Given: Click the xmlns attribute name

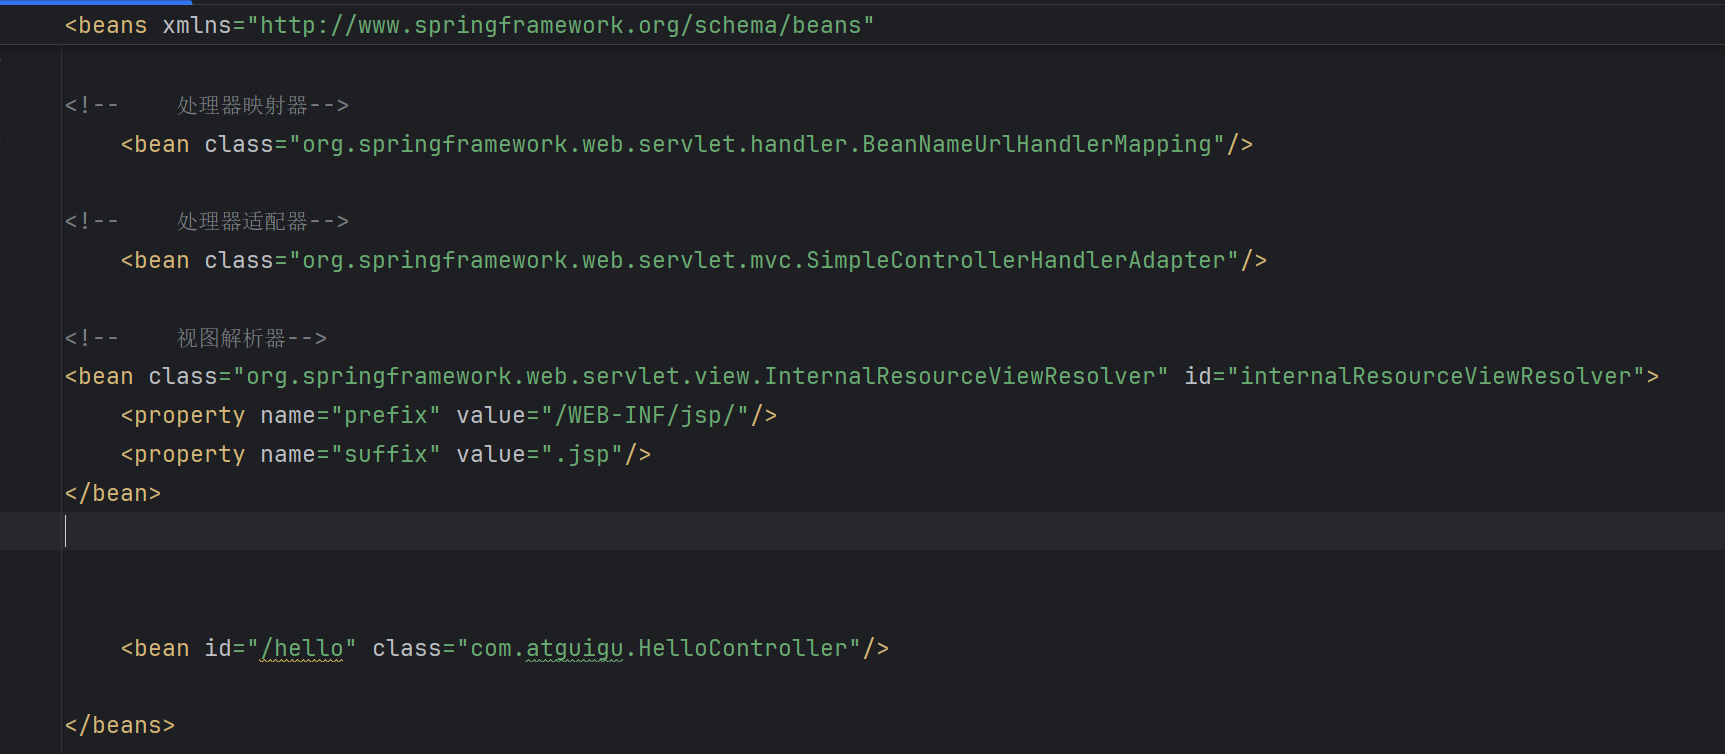Looking at the screenshot, I should 196,25.
